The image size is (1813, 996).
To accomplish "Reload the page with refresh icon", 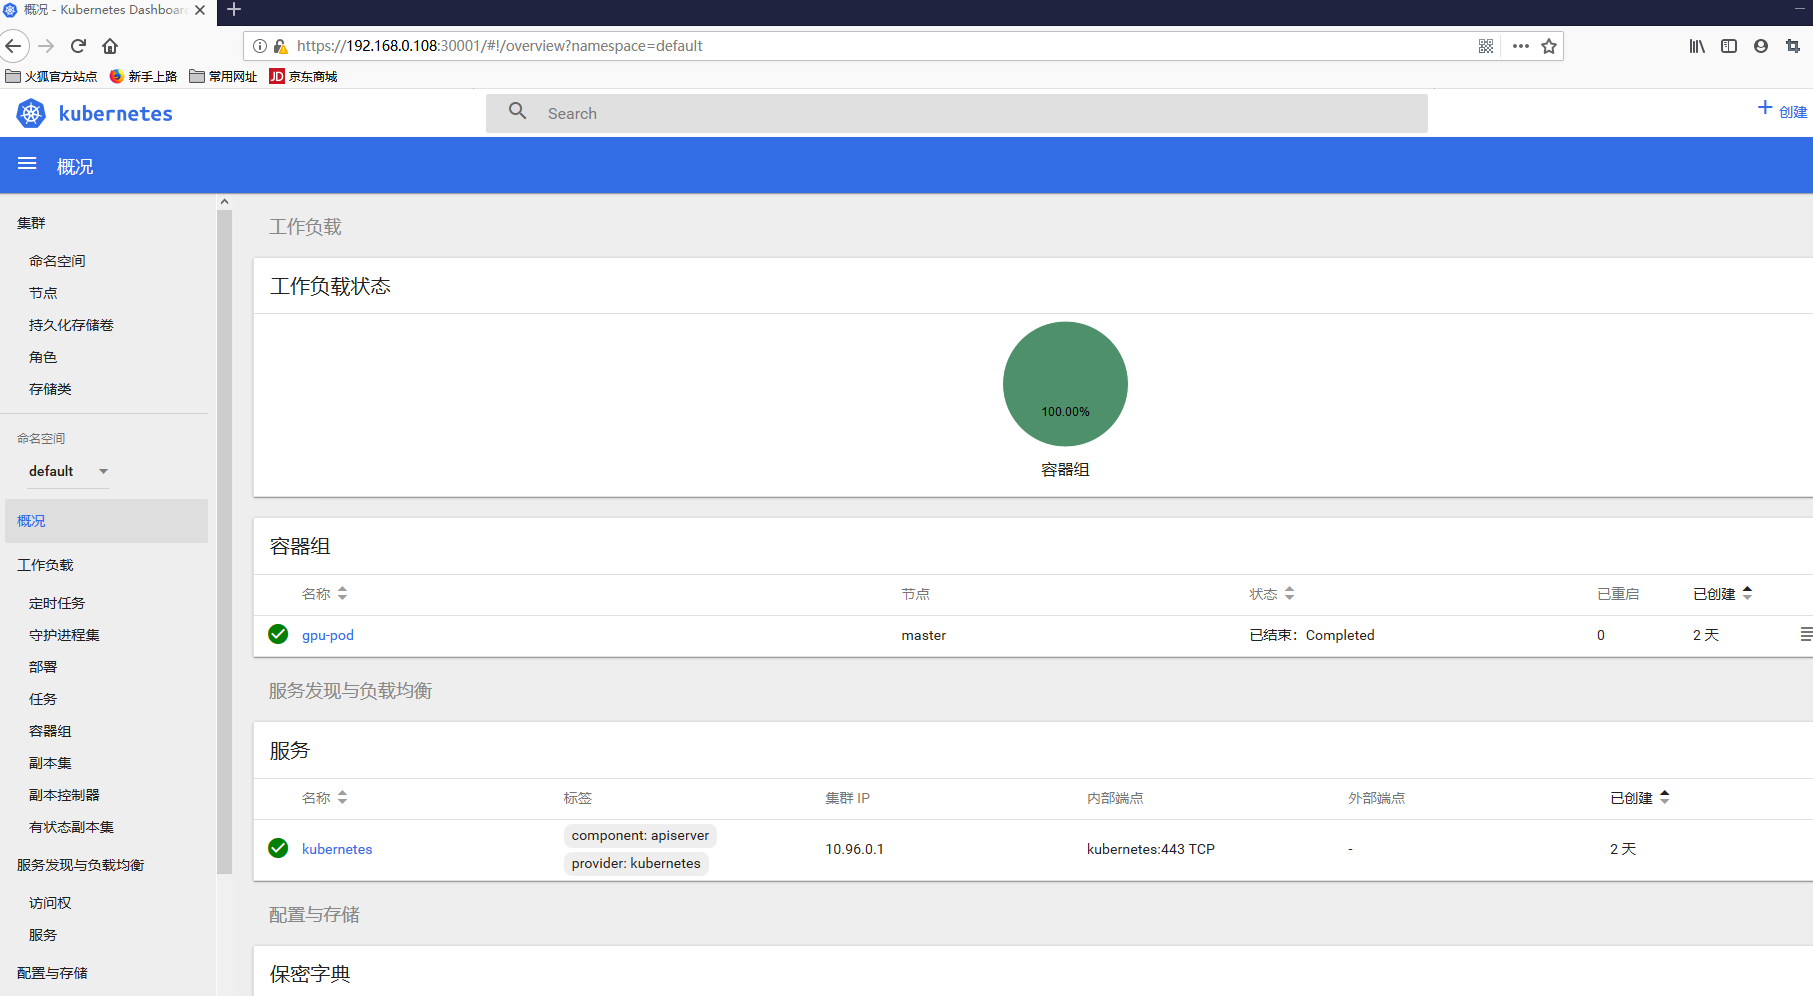I will 78,46.
